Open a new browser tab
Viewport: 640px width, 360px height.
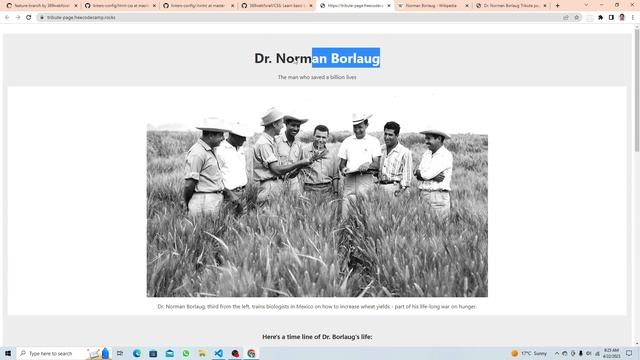tap(558, 6)
